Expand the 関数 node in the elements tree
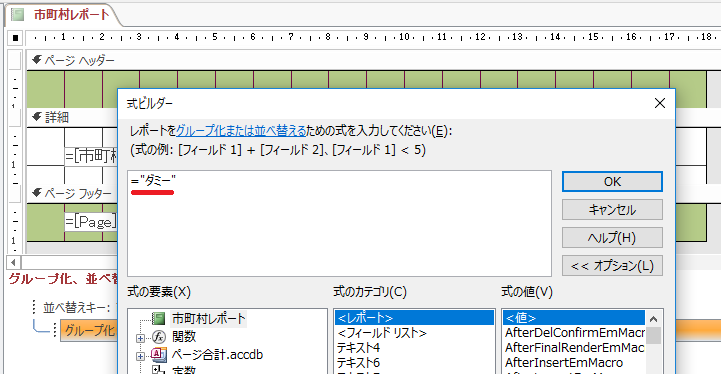Screen dimensions: 721x374 pos(140,338)
